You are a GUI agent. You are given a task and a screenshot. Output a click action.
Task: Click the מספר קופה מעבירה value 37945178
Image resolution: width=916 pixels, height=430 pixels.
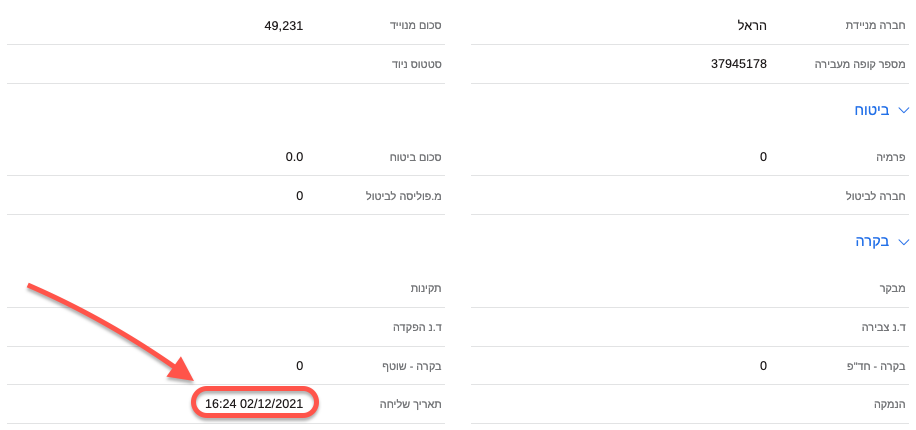[738, 64]
